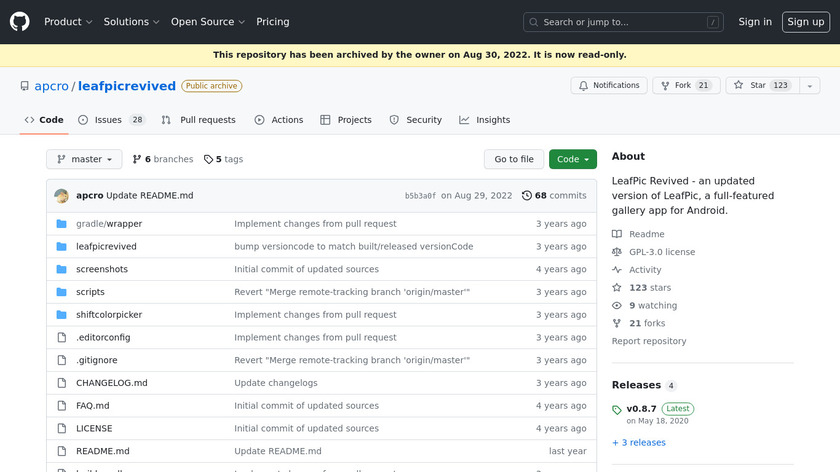Expand the green Code dropdown
Screen dimensions: 840x472
(x=573, y=159)
